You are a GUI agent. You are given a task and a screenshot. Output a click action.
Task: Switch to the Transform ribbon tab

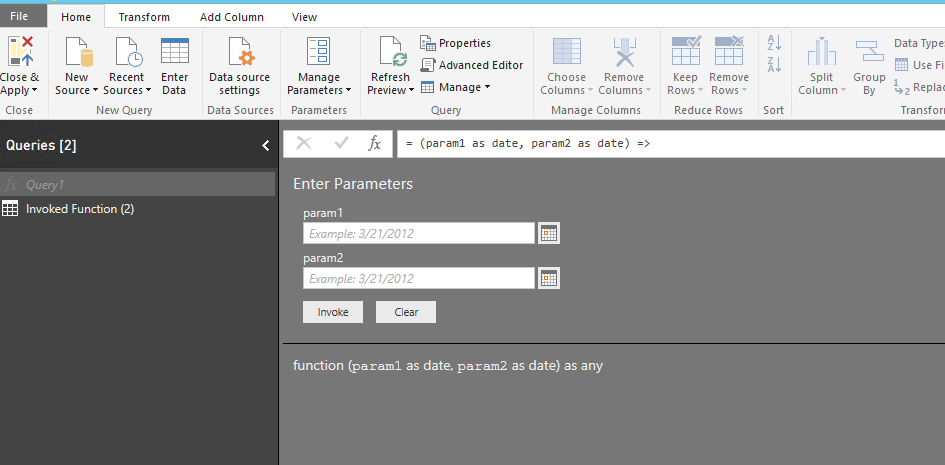[x=144, y=17]
